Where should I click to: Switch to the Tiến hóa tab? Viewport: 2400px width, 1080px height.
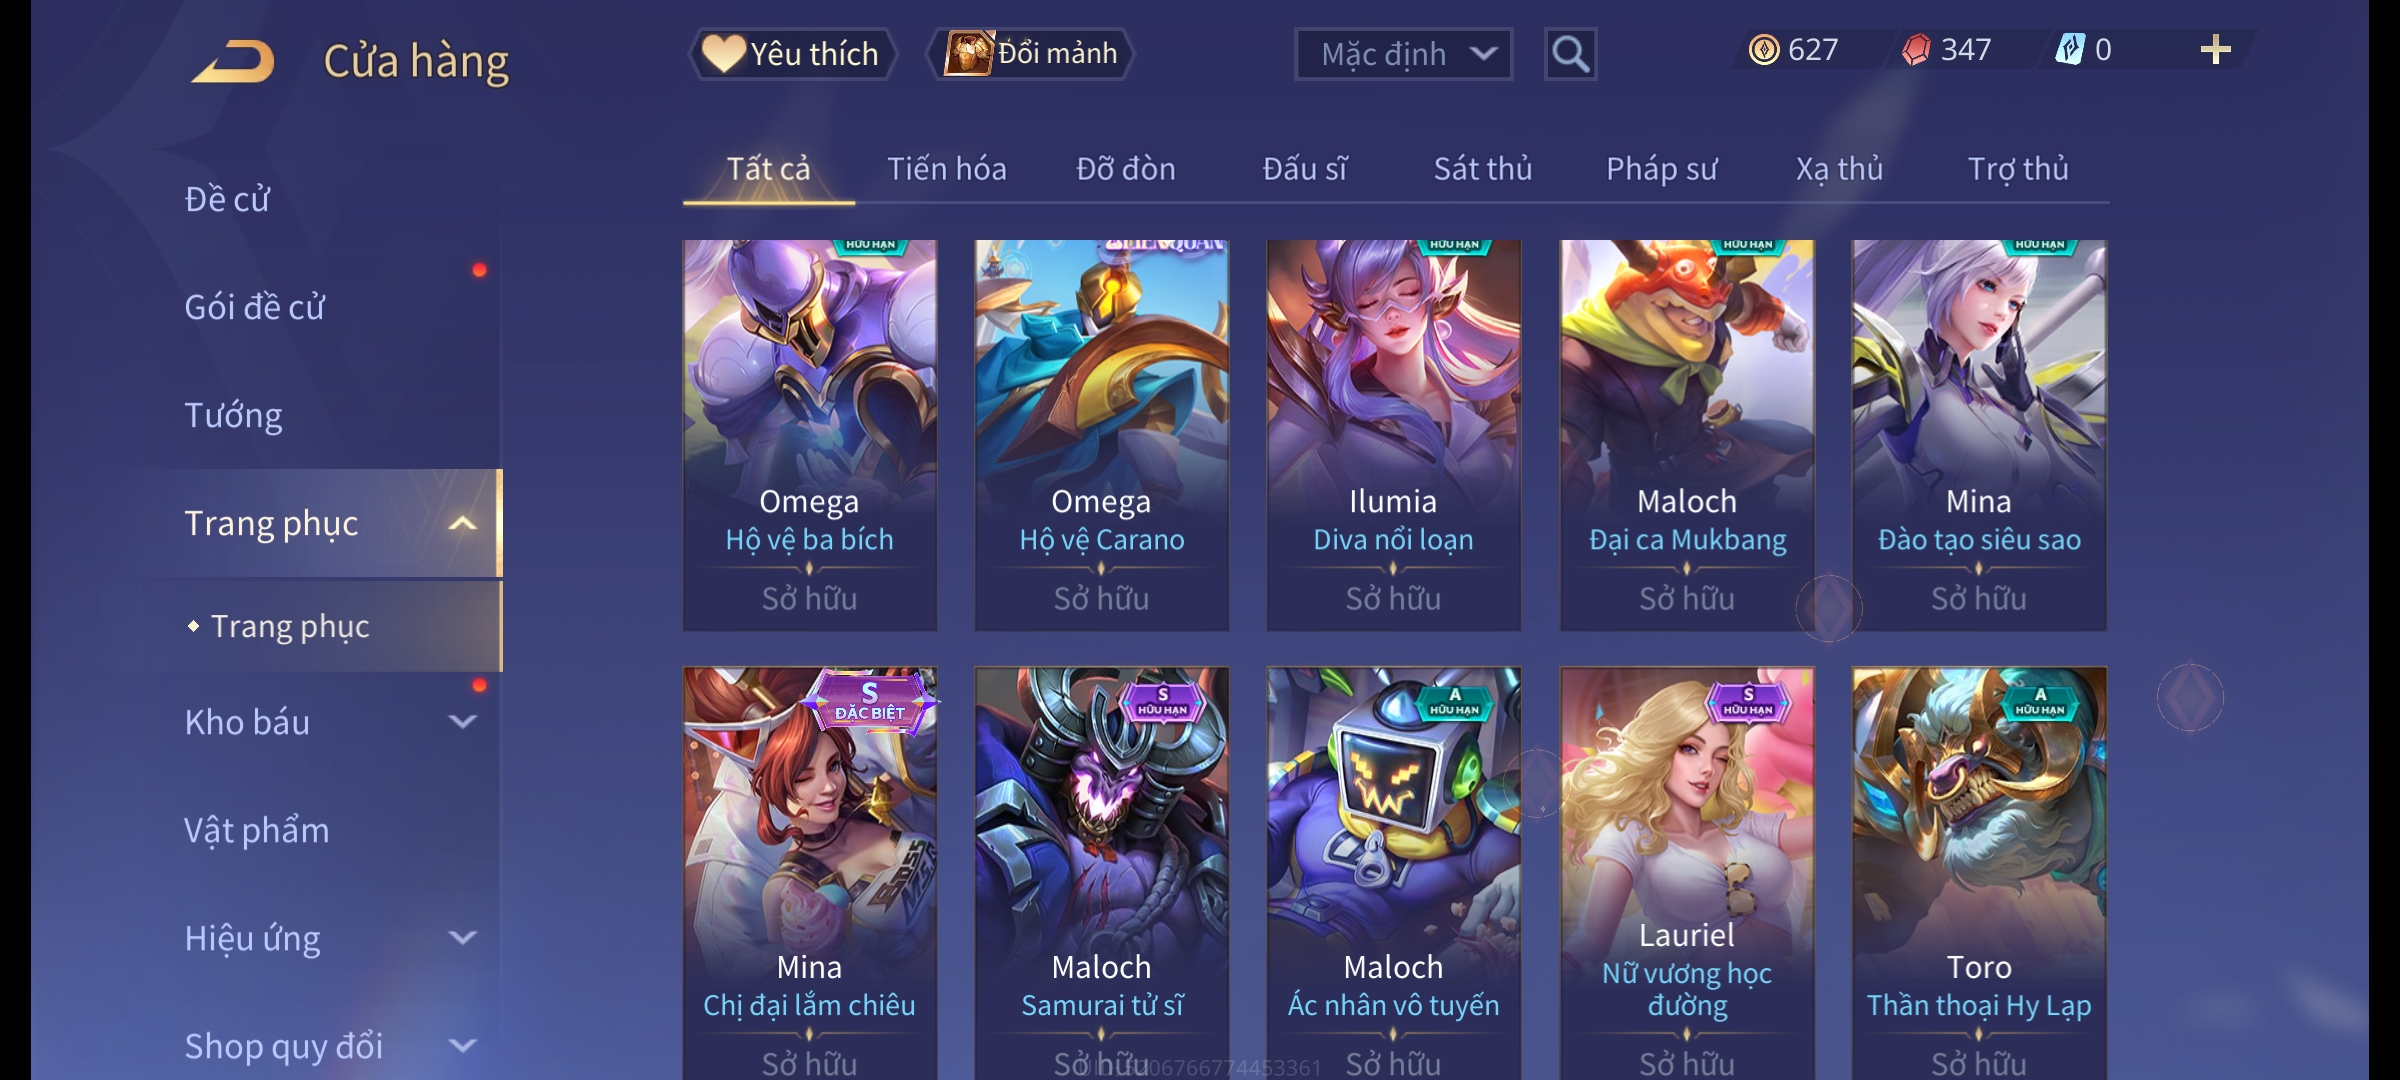pos(947,169)
